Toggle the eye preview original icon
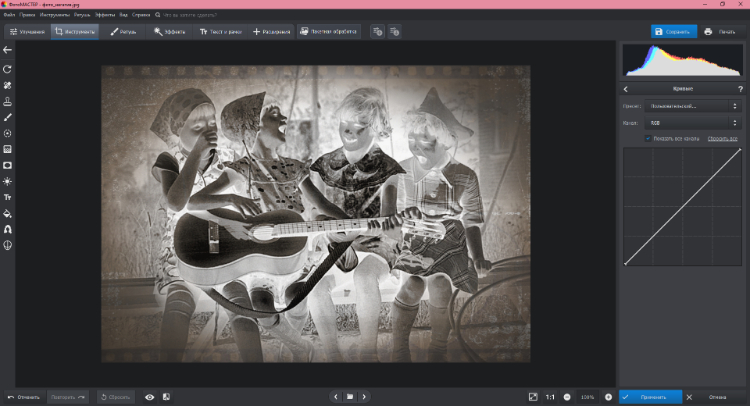This screenshot has width=750, height=406. (x=150, y=397)
